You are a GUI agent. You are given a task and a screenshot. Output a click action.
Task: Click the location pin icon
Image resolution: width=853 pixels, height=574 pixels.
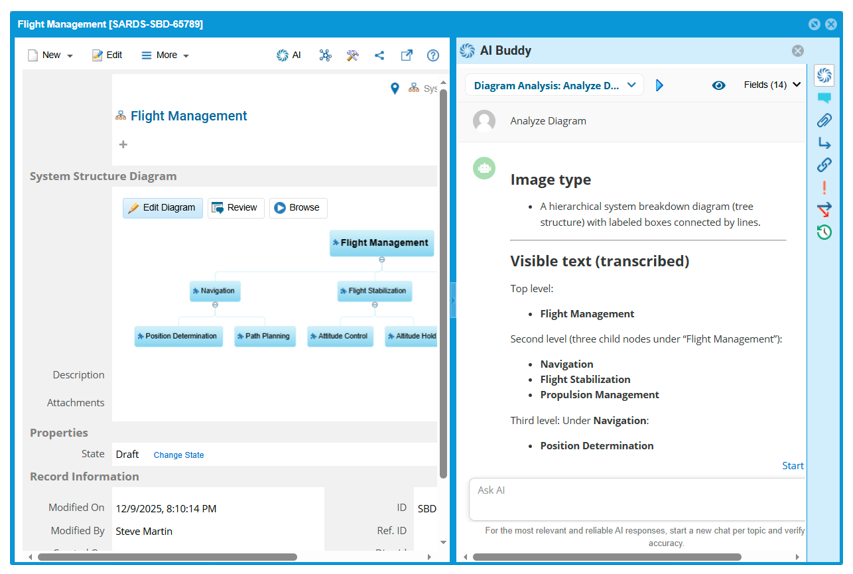[395, 88]
